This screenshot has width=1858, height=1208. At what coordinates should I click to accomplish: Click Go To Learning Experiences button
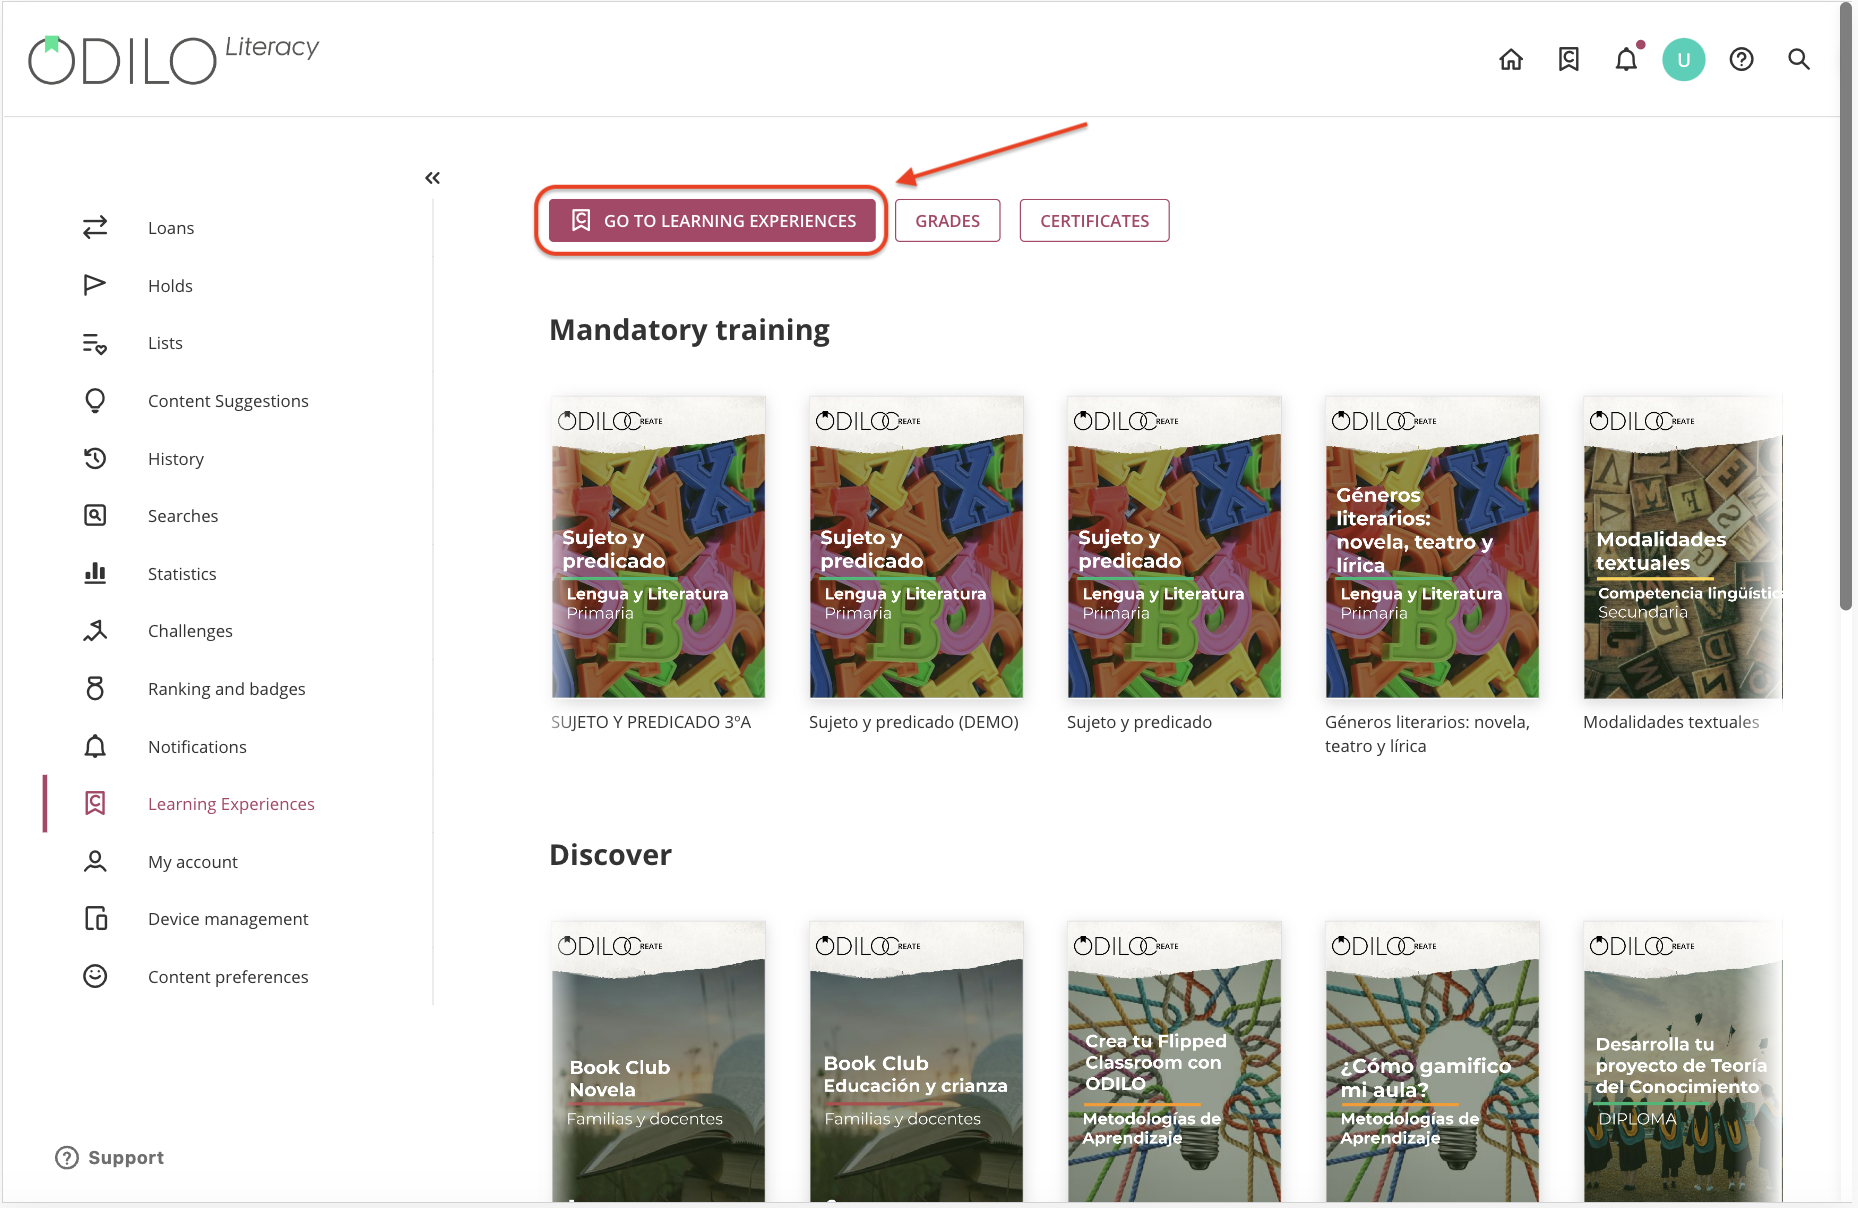(712, 221)
